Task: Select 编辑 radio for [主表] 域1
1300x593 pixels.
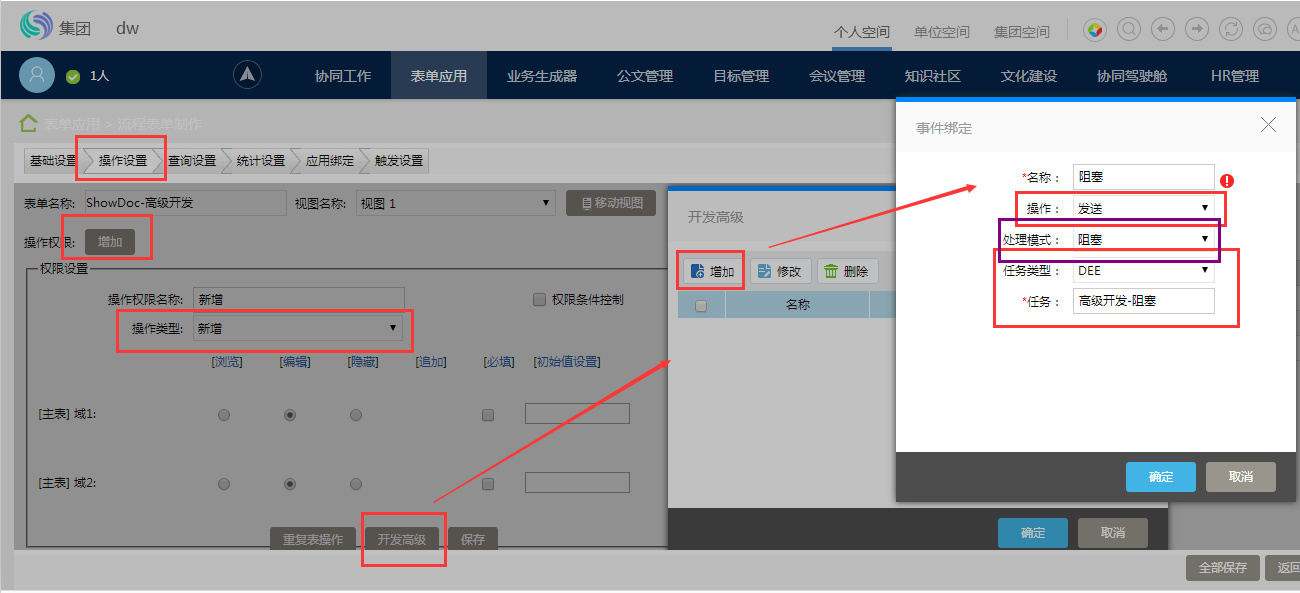Action: [290, 415]
